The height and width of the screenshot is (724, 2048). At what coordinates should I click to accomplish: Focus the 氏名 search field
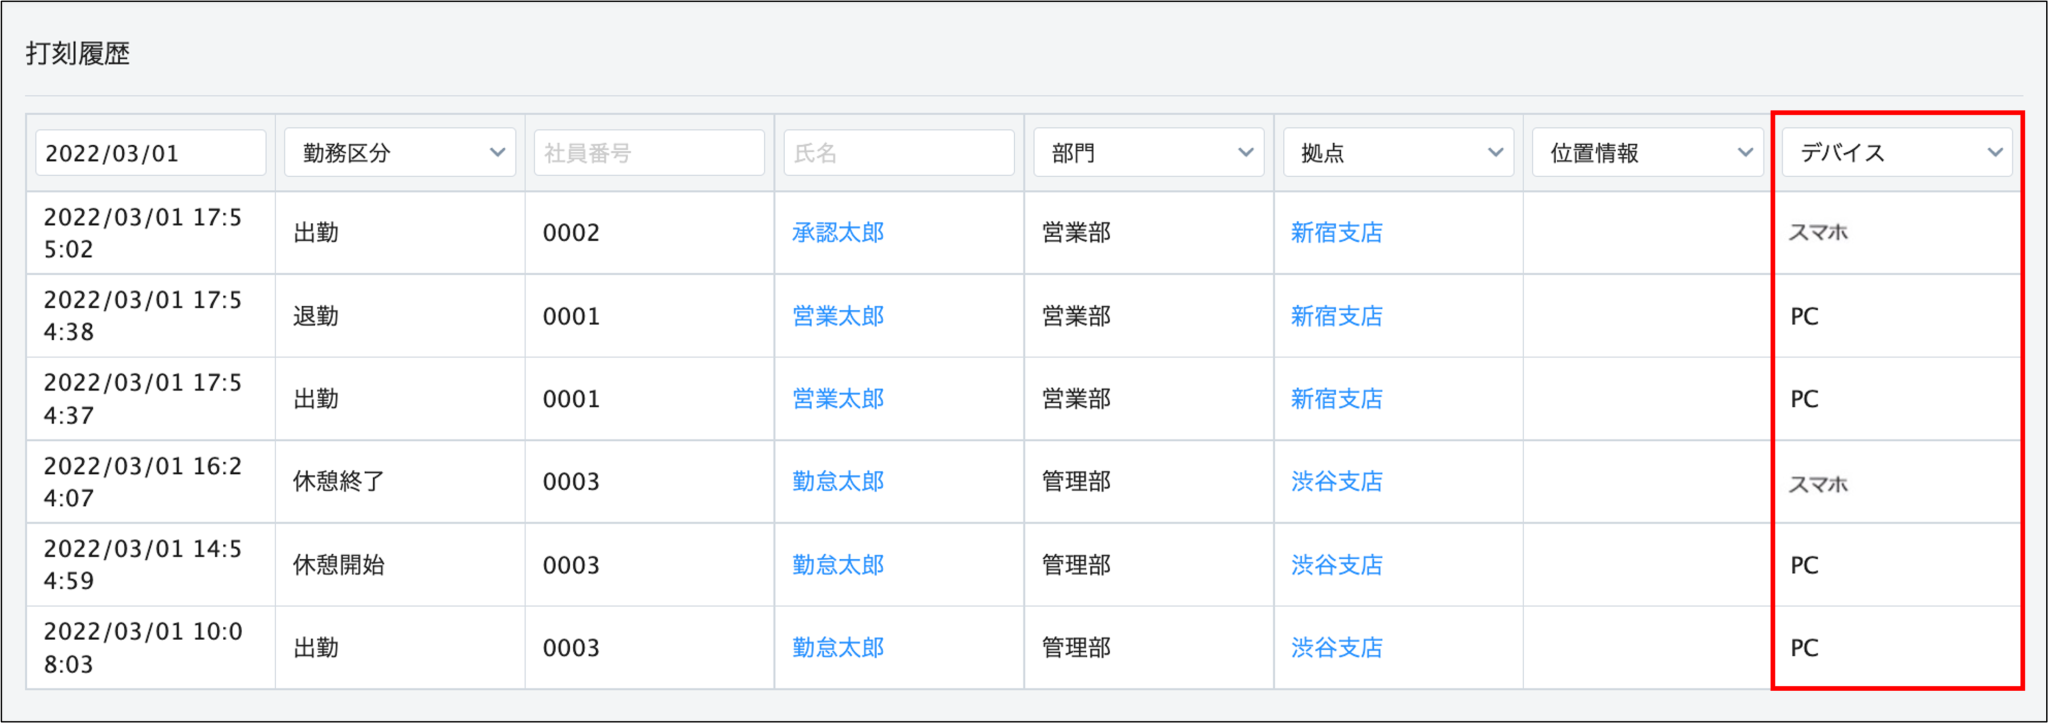tap(898, 153)
